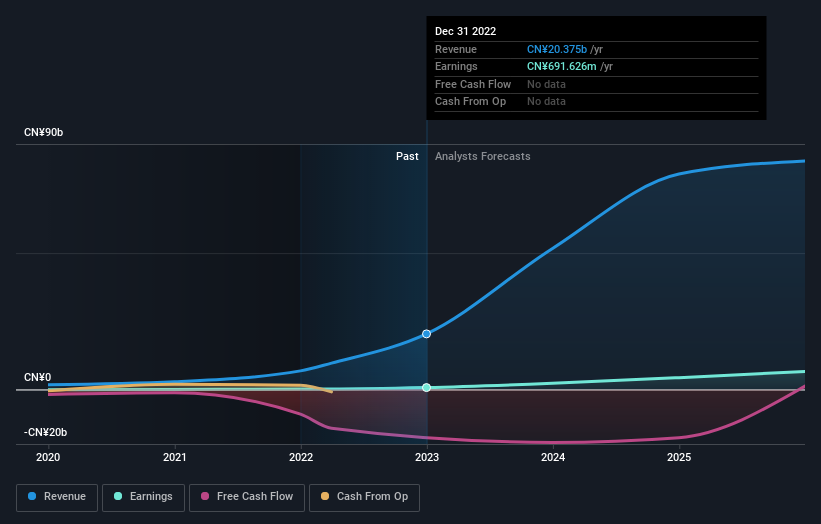Click the orange Cash From Op legend dot
The image size is (821, 524).
325,496
